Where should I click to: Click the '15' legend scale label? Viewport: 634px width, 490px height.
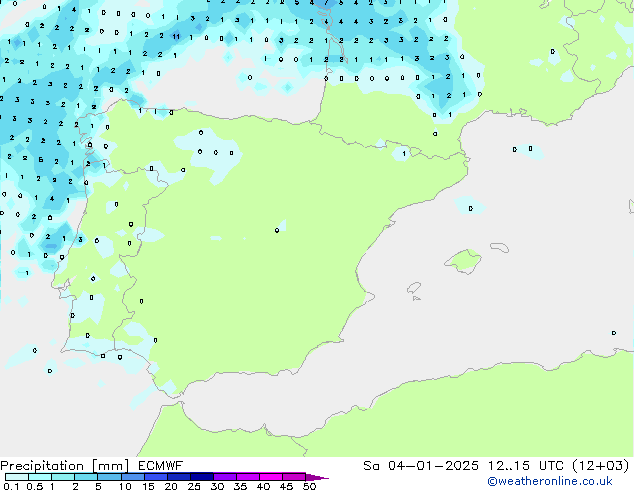click(x=148, y=486)
